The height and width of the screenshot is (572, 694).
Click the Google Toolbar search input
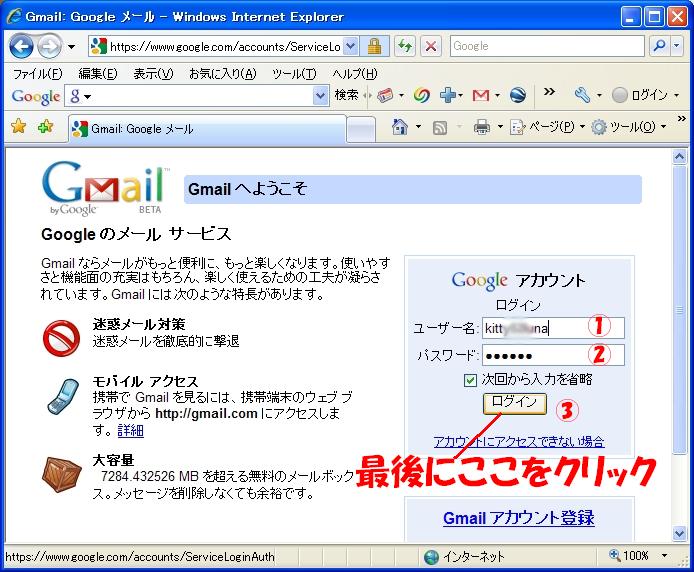pos(195,96)
